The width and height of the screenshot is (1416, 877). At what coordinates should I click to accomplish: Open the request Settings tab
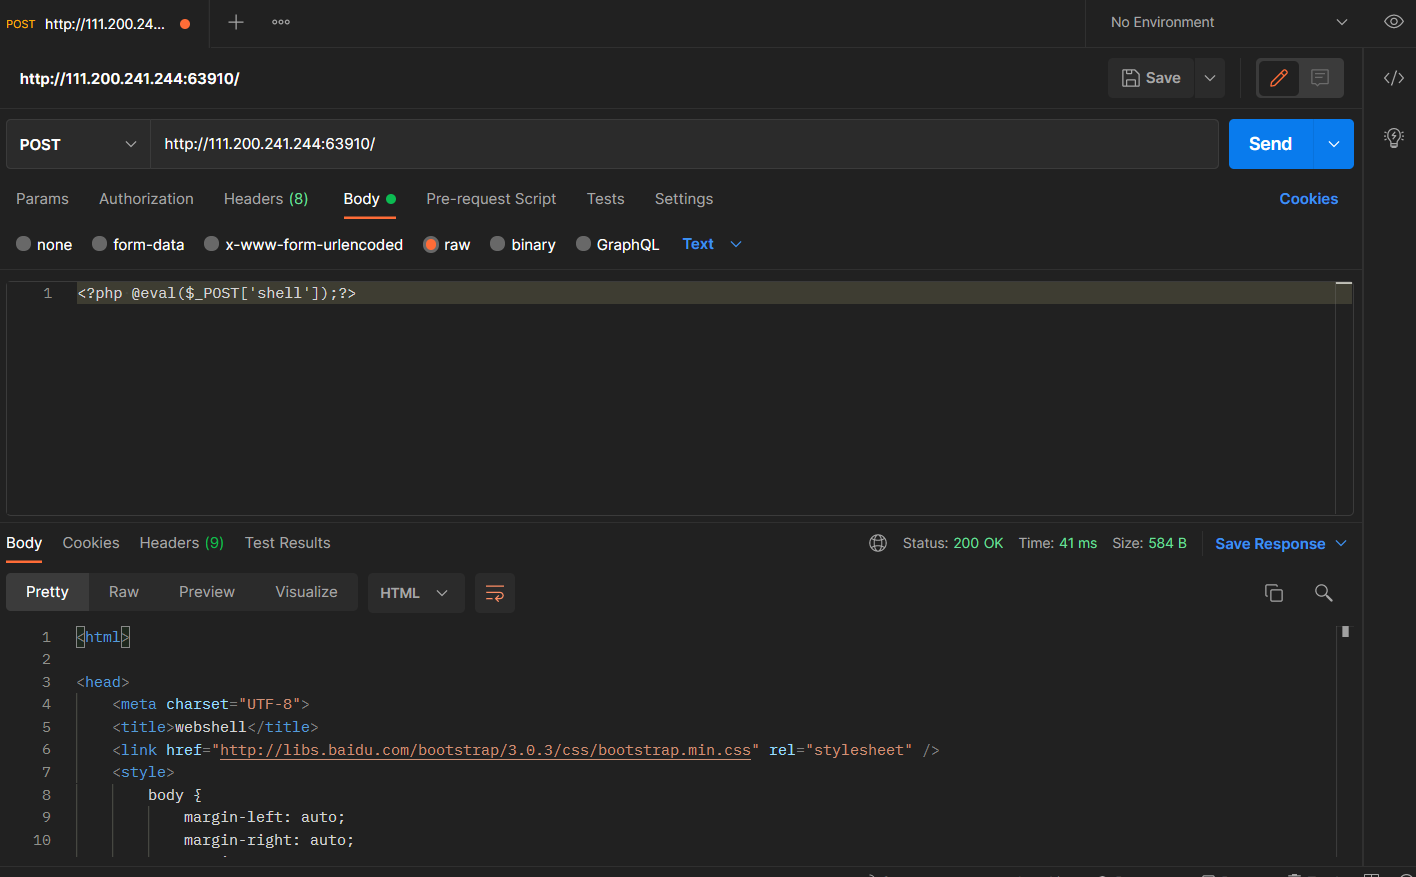tap(684, 199)
